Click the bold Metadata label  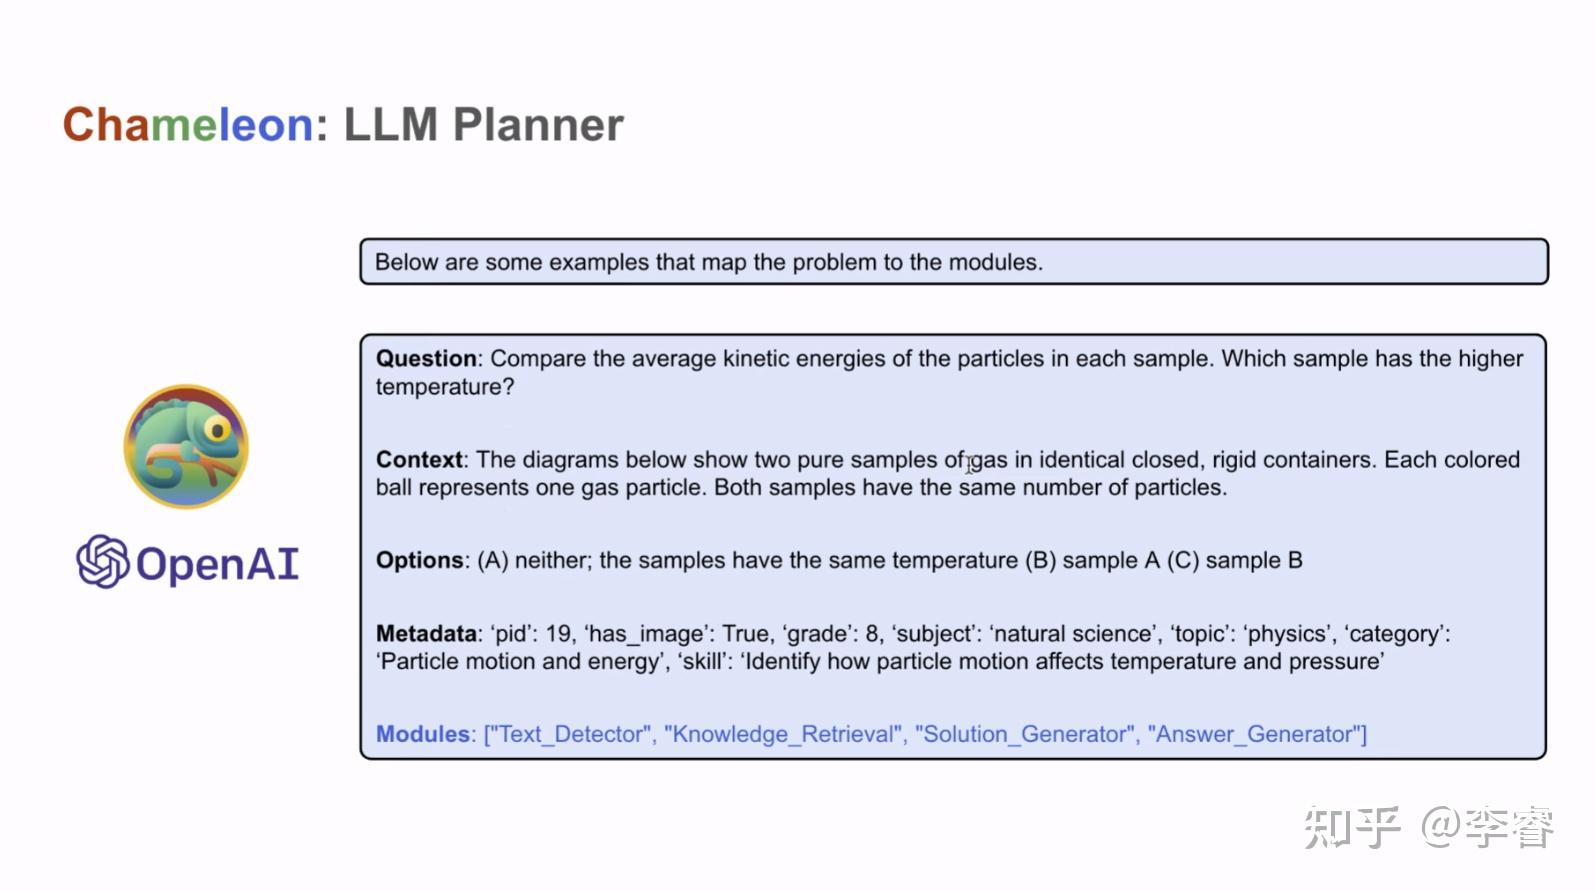427,634
